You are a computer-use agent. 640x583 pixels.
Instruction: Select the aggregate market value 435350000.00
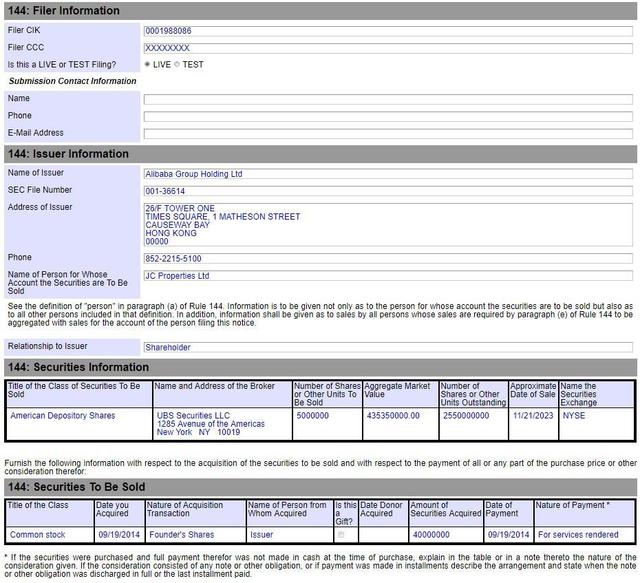[x=393, y=416]
